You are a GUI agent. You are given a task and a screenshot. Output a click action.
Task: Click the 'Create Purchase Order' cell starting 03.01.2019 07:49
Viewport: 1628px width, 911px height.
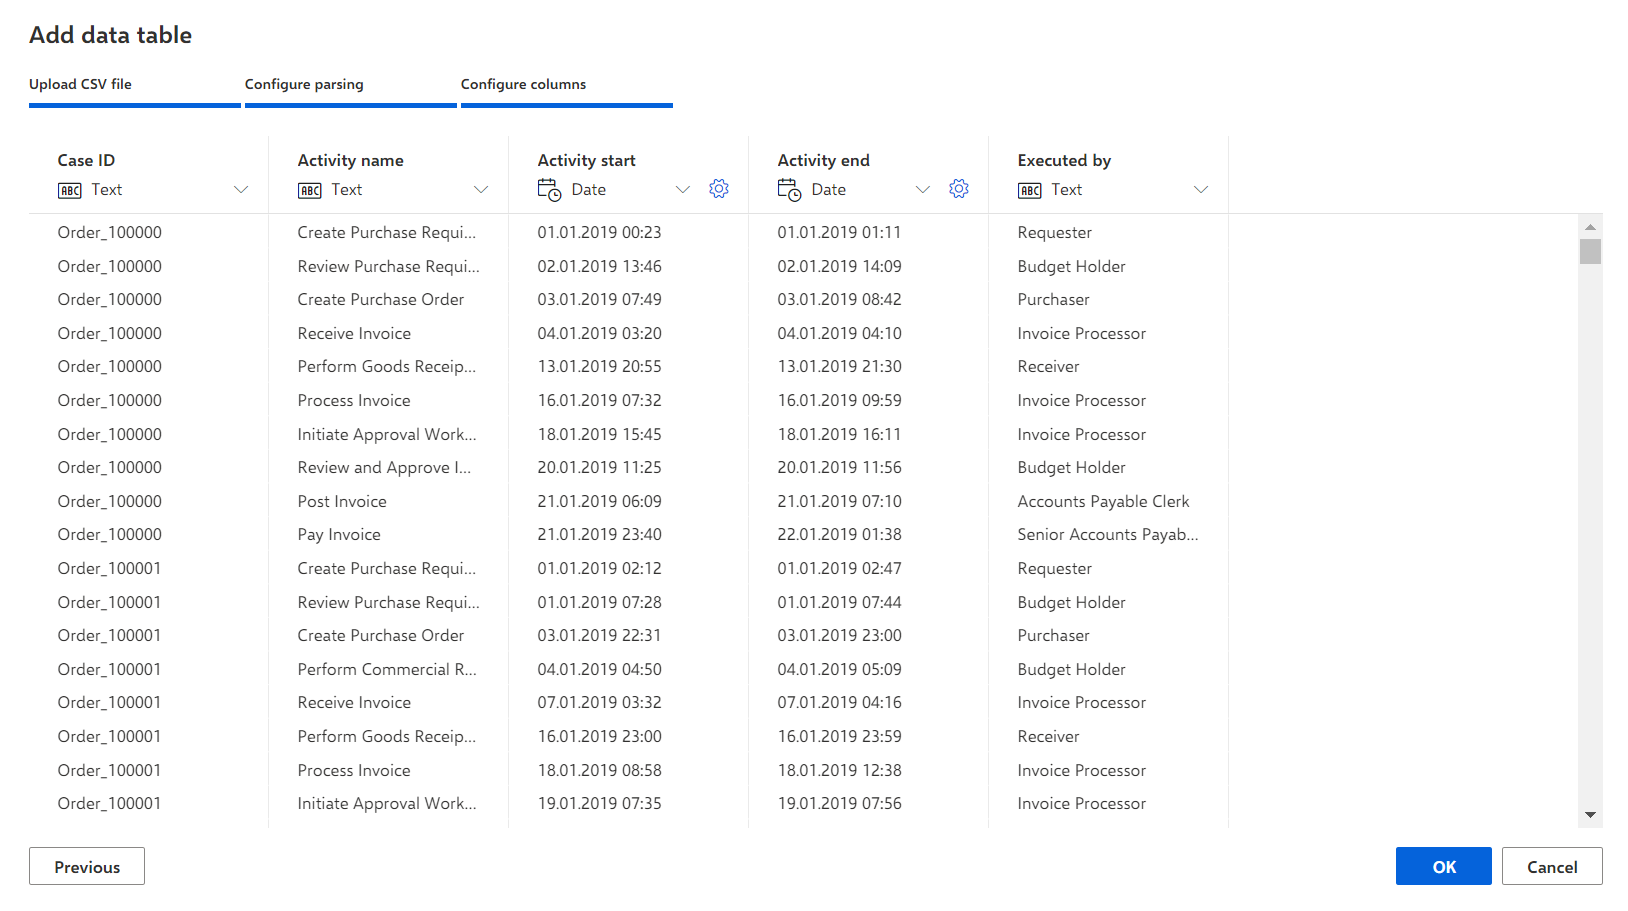tap(381, 299)
